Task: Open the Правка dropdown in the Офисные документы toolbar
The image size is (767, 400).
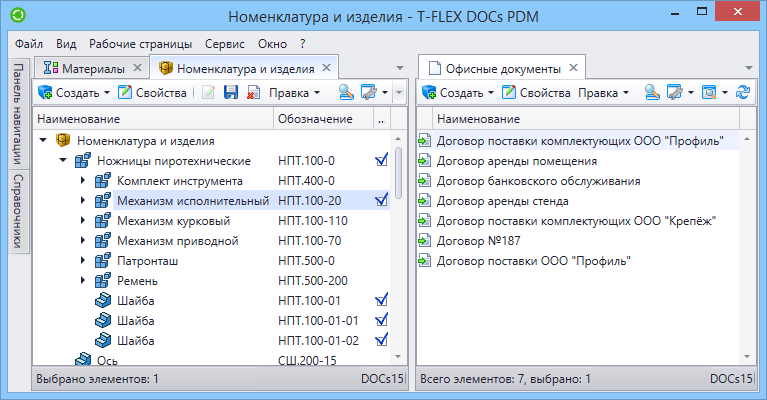Action: pyautogui.click(x=603, y=92)
